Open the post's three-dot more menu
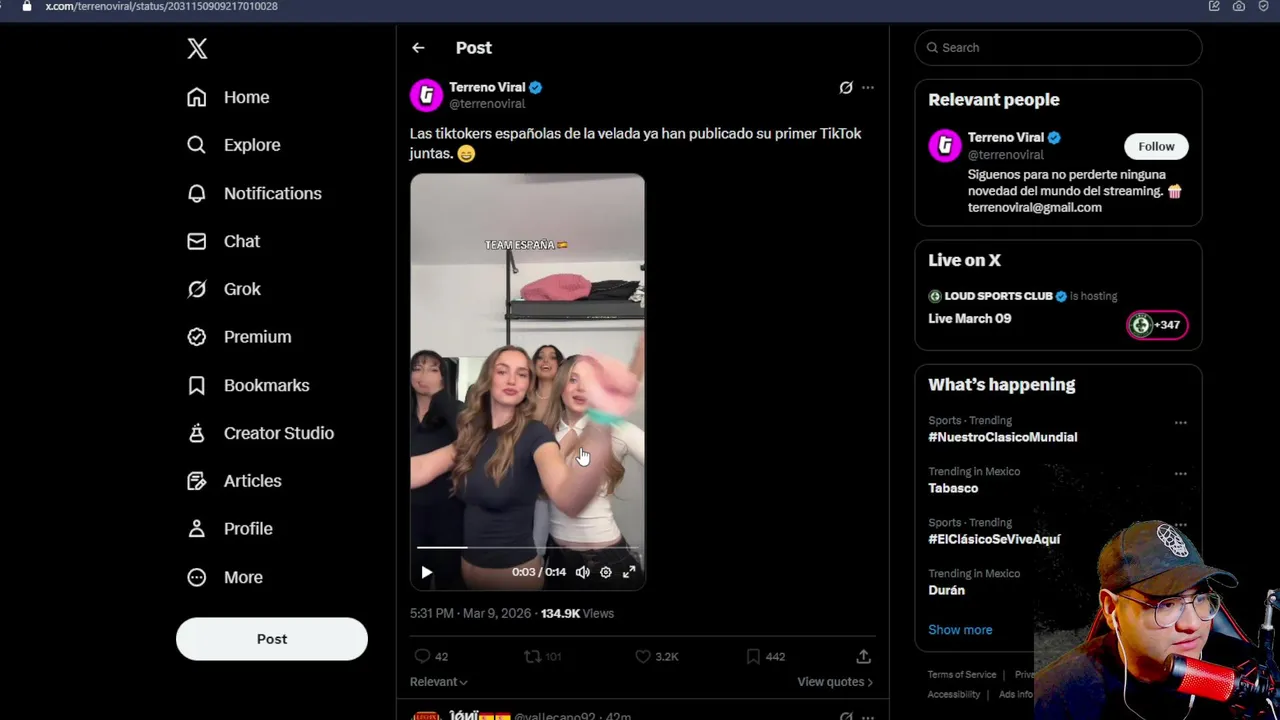Image resolution: width=1280 pixels, height=720 pixels. (x=868, y=88)
